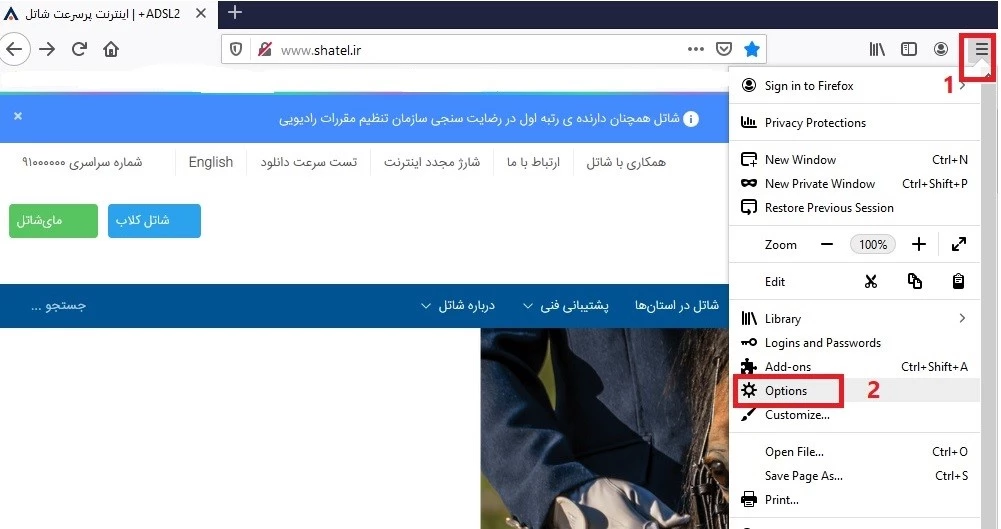Click the info icon in blue banner

coord(691,119)
